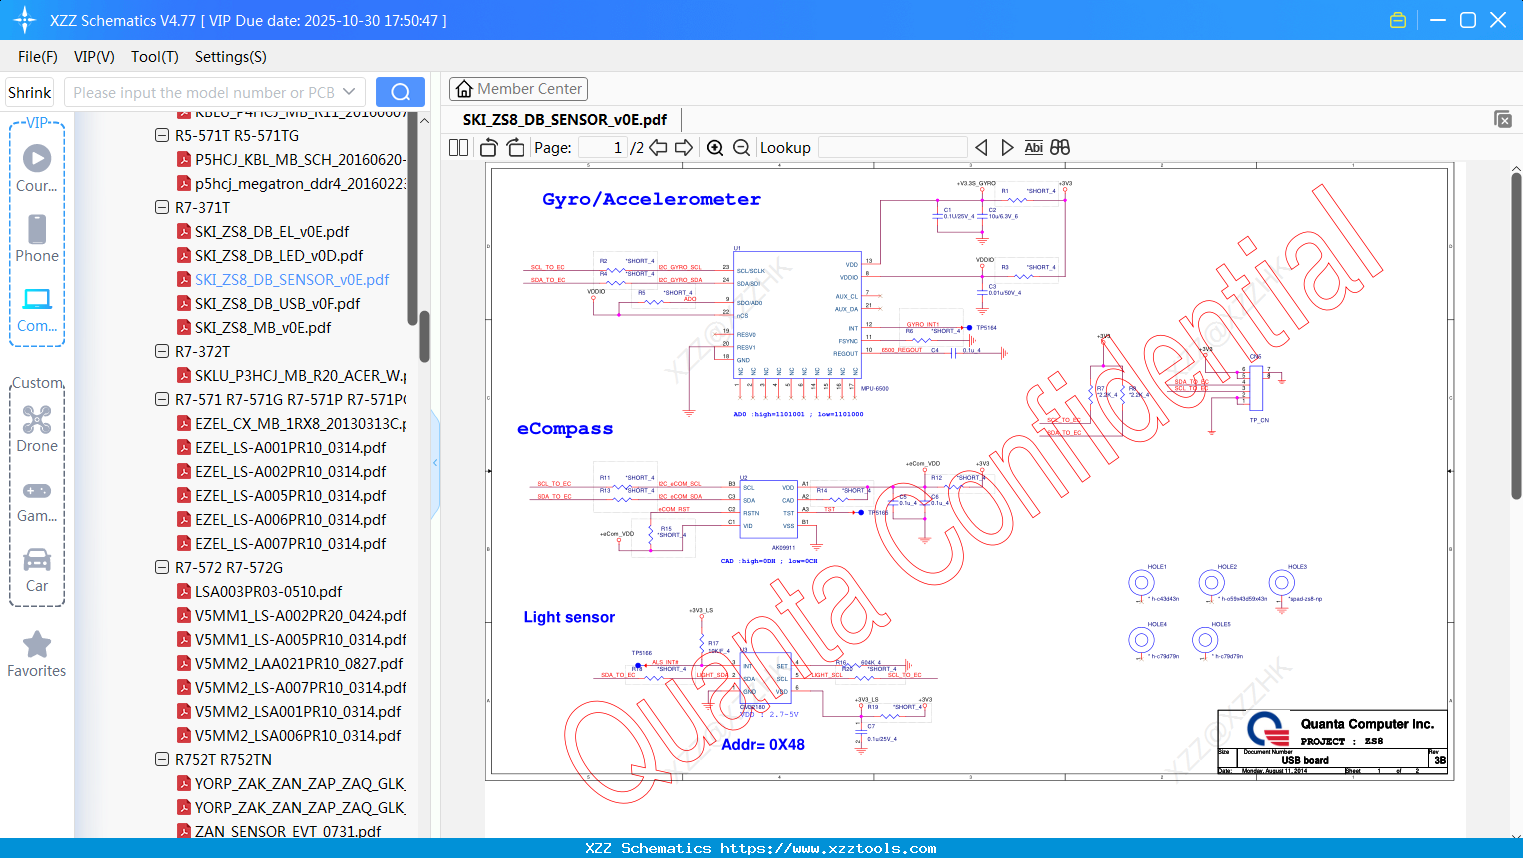Click the PDF icon beside LSA003PR03-0510.pdf
1523x858 pixels.
tap(184, 592)
